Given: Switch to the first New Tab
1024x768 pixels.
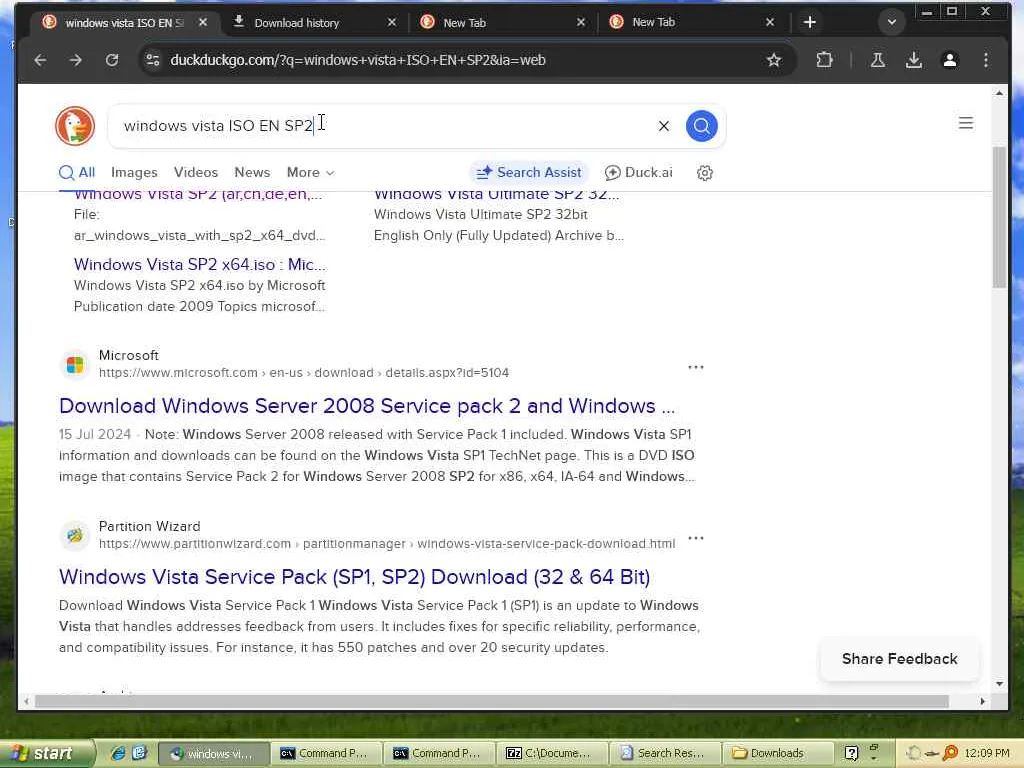Looking at the screenshot, I should (503, 22).
